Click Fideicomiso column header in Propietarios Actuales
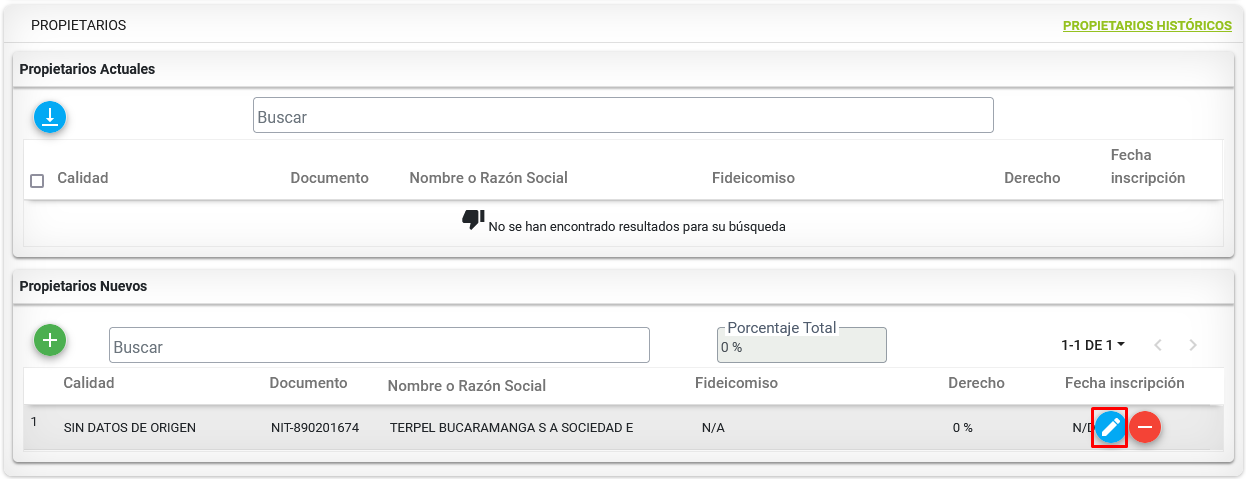Image resolution: width=1246 pixels, height=479 pixels. [x=753, y=178]
